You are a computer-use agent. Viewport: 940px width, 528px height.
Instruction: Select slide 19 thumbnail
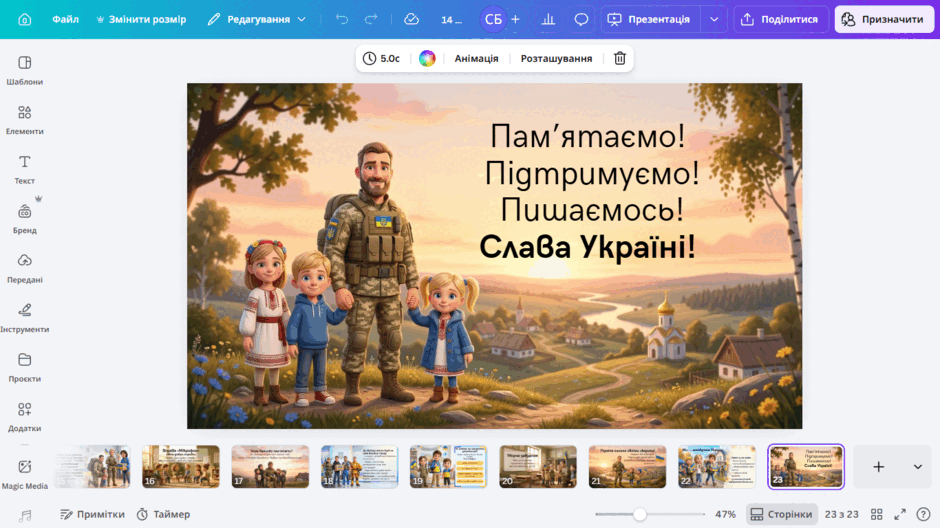point(448,466)
